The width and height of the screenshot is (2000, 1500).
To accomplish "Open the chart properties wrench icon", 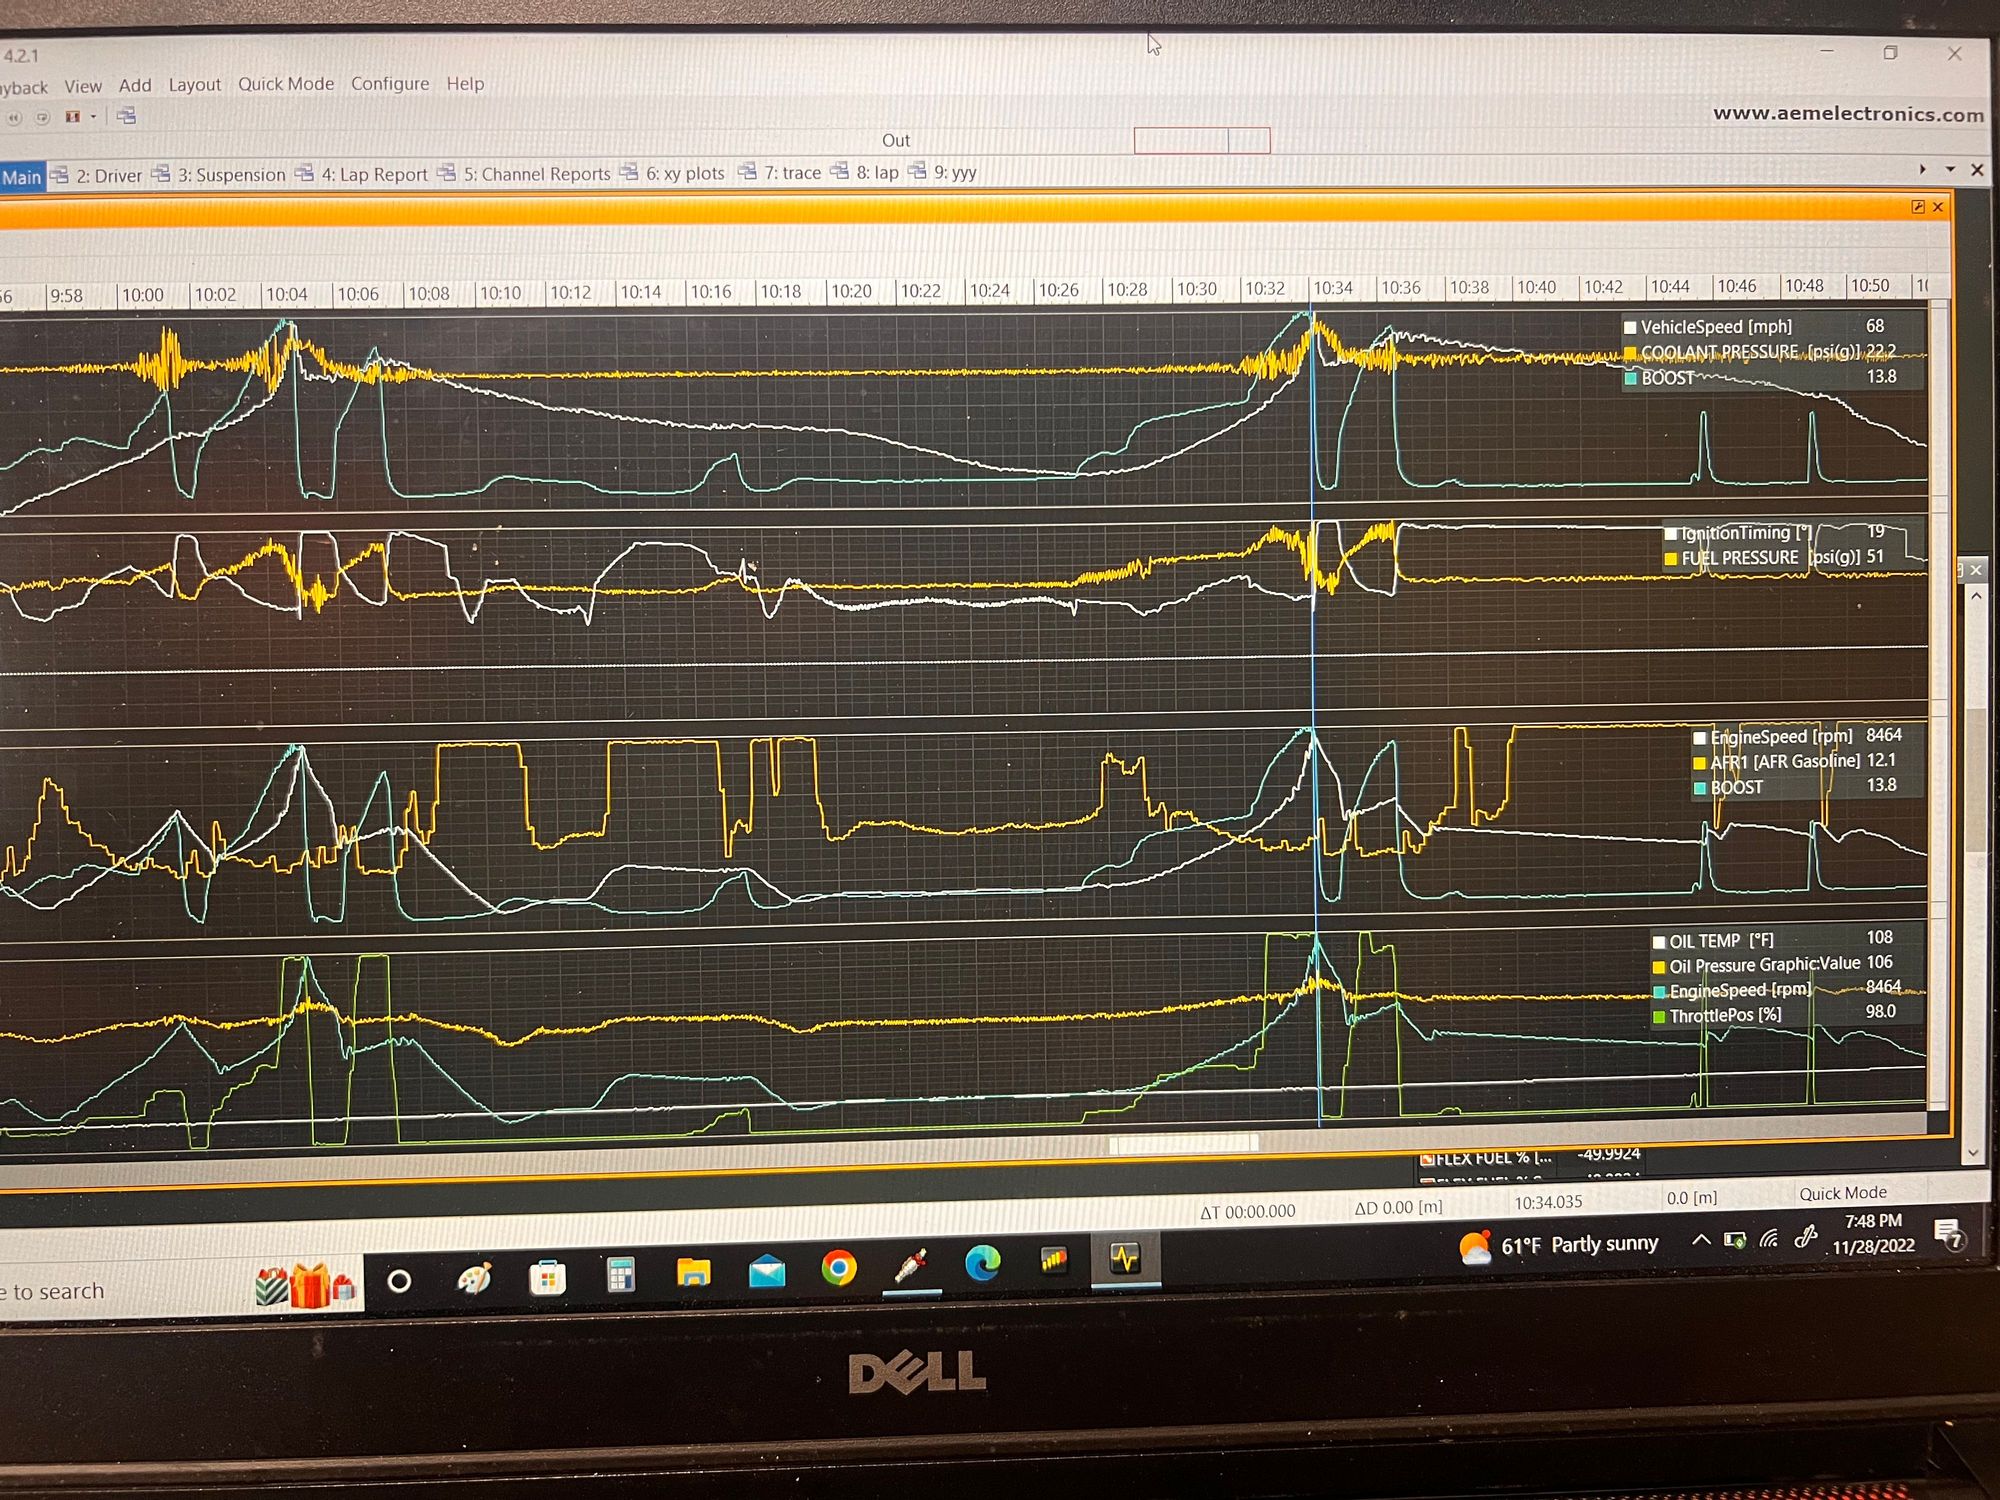I will 1917,207.
